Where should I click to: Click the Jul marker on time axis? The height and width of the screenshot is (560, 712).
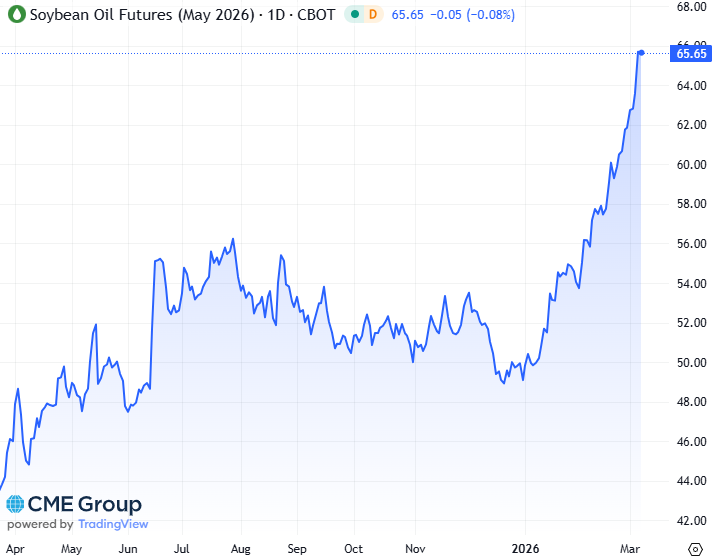[x=183, y=549]
